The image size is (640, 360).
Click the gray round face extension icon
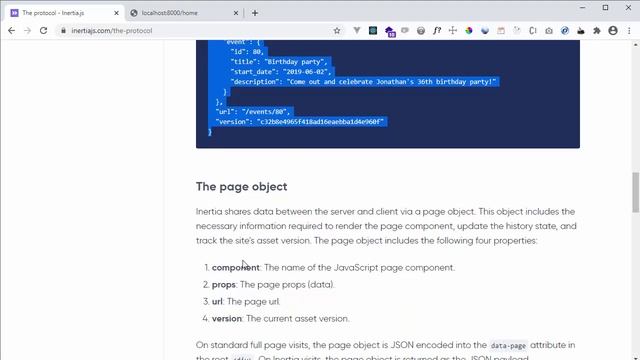click(421, 31)
